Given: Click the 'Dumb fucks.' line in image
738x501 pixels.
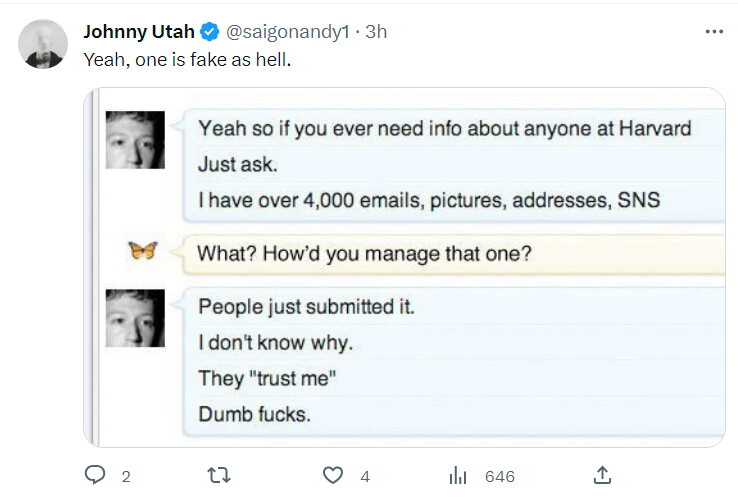Looking at the screenshot, I should (254, 414).
